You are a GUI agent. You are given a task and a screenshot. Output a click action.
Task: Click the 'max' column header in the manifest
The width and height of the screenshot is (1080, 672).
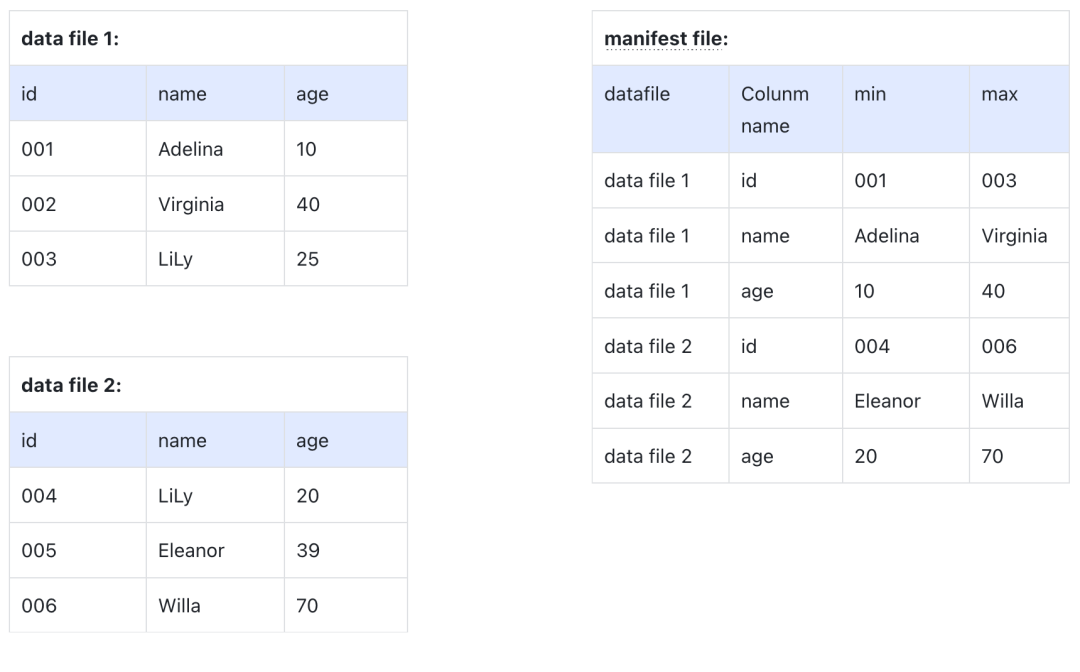(998, 94)
